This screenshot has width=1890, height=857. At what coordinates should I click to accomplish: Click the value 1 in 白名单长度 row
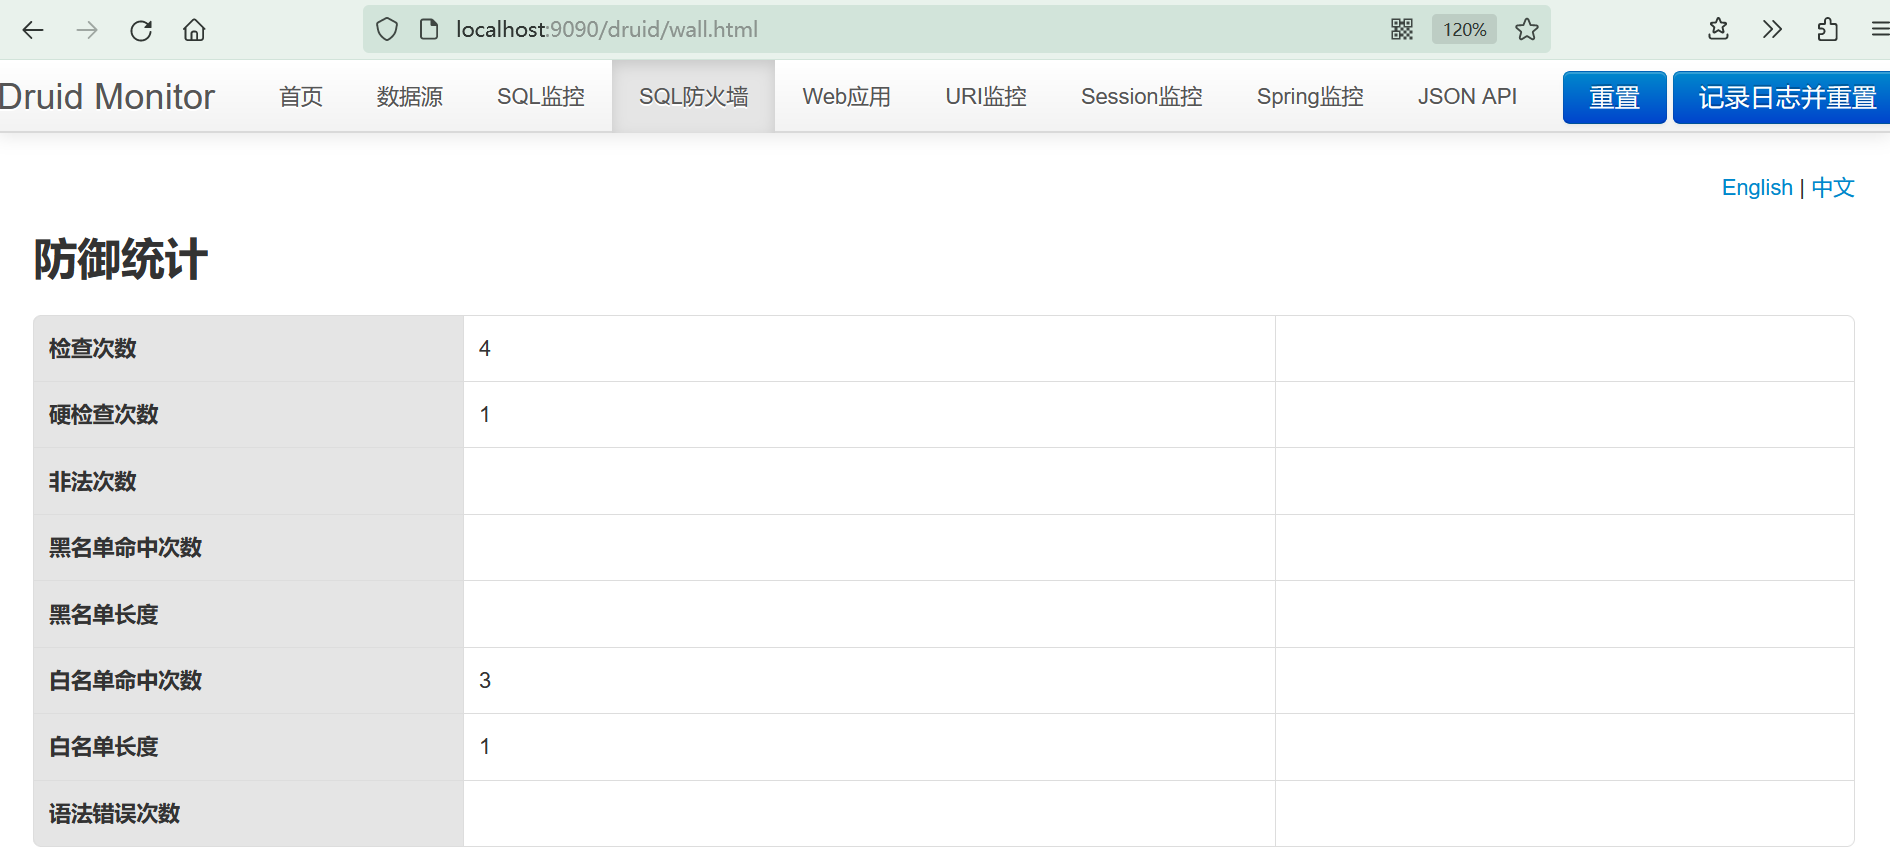point(485,746)
